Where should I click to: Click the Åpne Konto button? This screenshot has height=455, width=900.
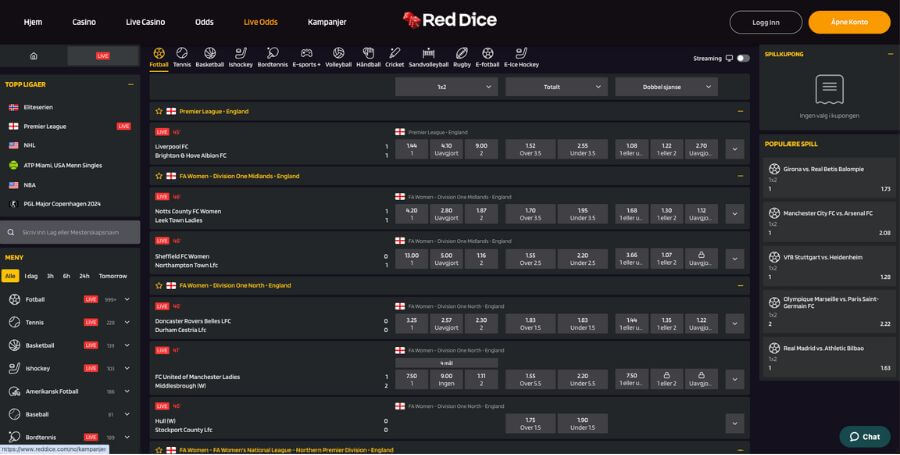pos(849,22)
